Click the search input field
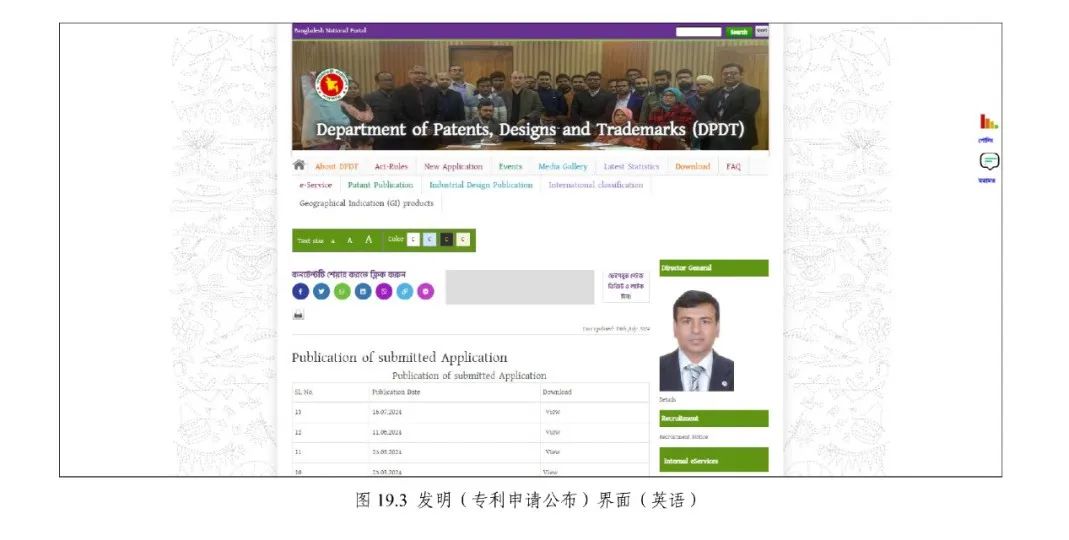 [x=698, y=32]
